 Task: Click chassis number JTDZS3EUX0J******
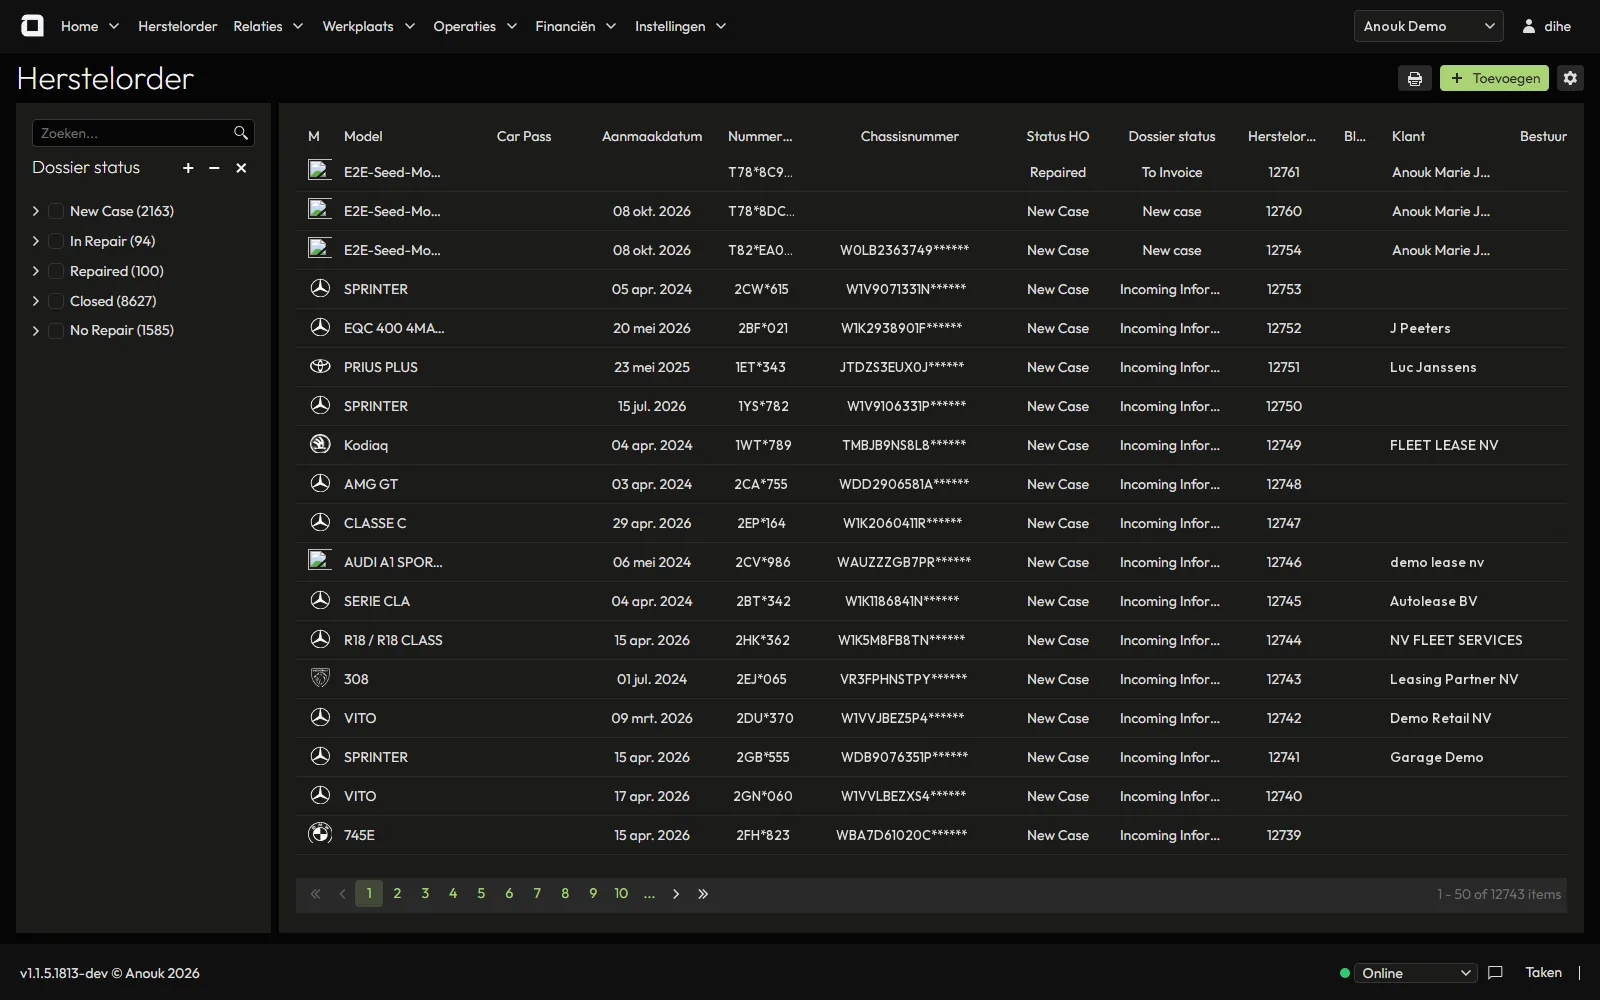[x=902, y=367]
